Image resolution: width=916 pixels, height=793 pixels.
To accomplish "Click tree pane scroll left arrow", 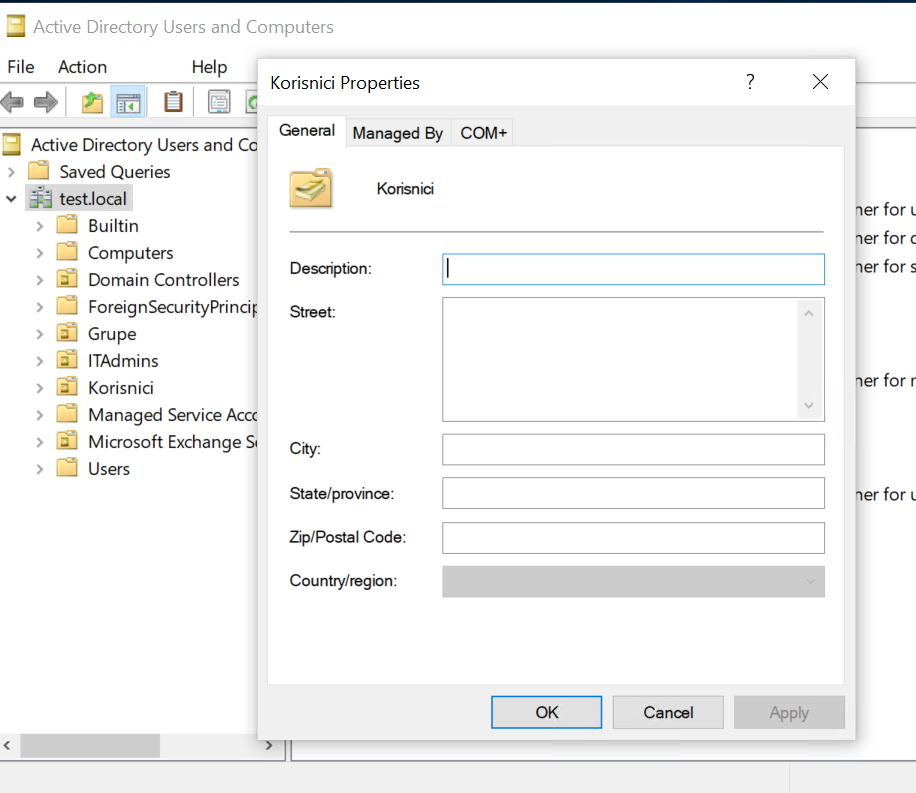I will (x=7, y=745).
